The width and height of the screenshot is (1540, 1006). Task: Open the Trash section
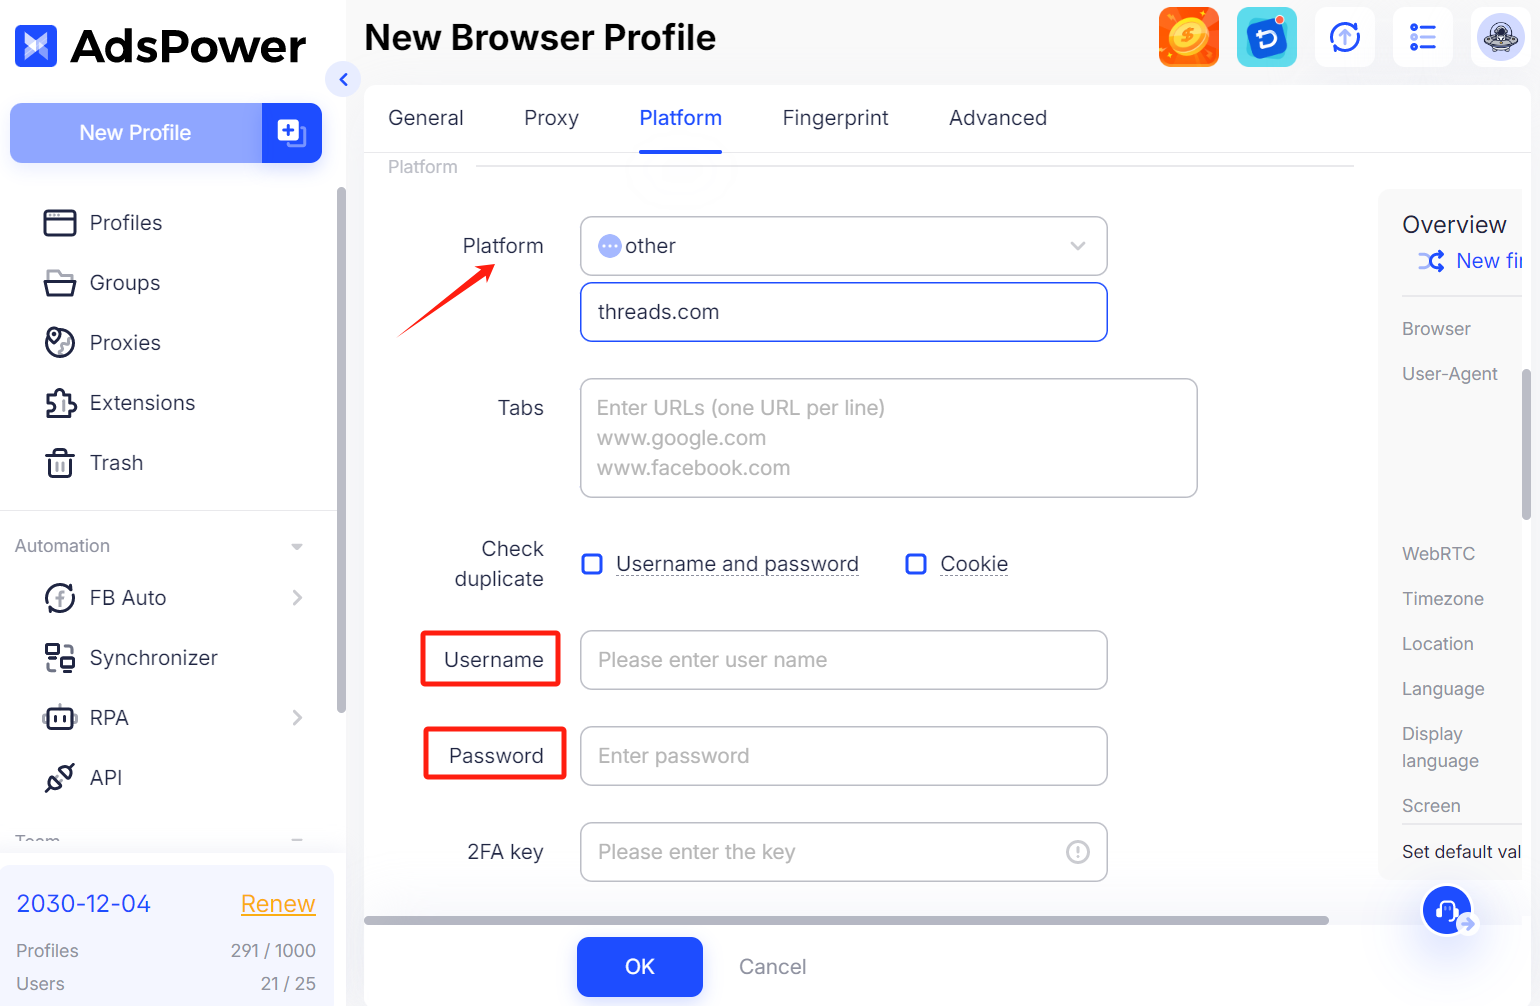click(116, 462)
